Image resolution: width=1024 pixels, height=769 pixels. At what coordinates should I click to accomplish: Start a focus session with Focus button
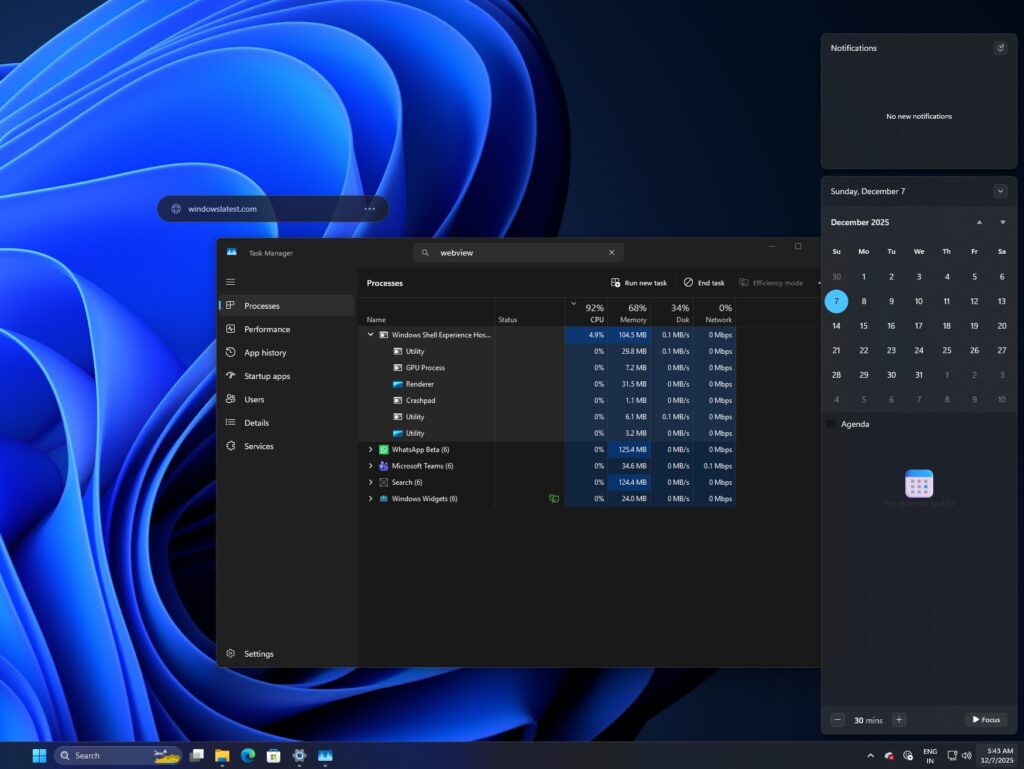pyautogui.click(x=986, y=720)
